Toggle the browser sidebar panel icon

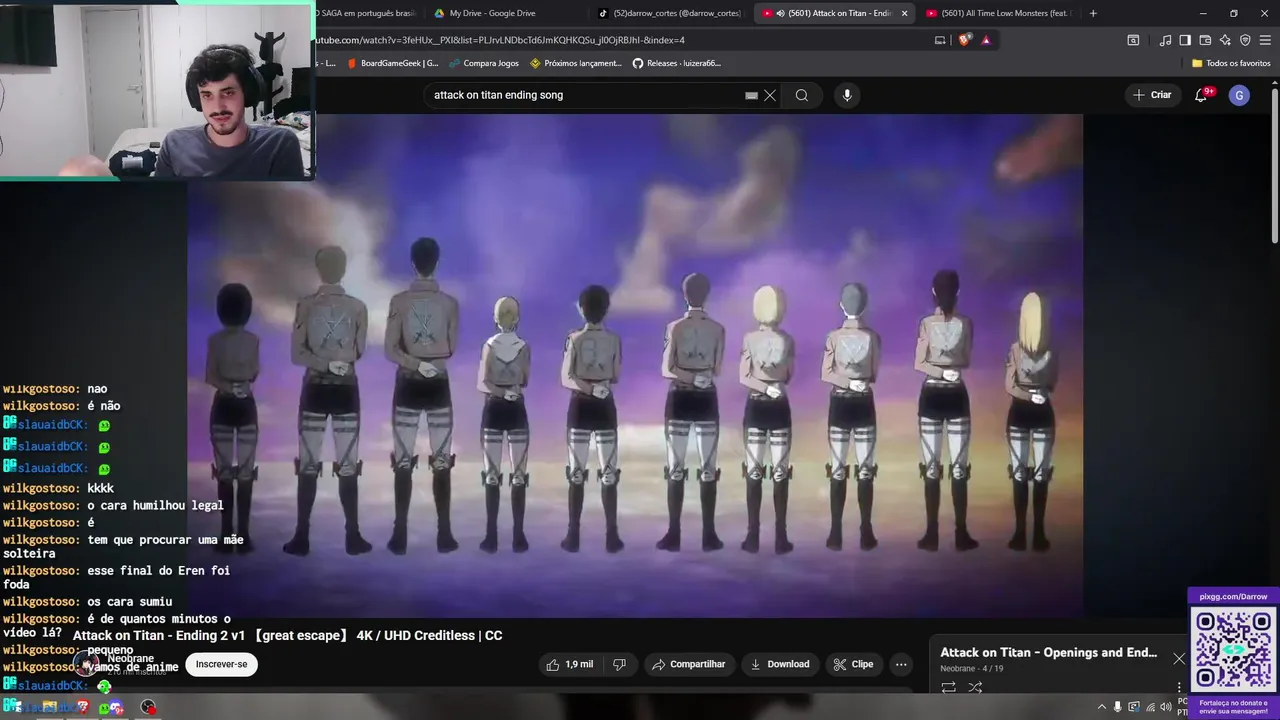tap(1185, 40)
